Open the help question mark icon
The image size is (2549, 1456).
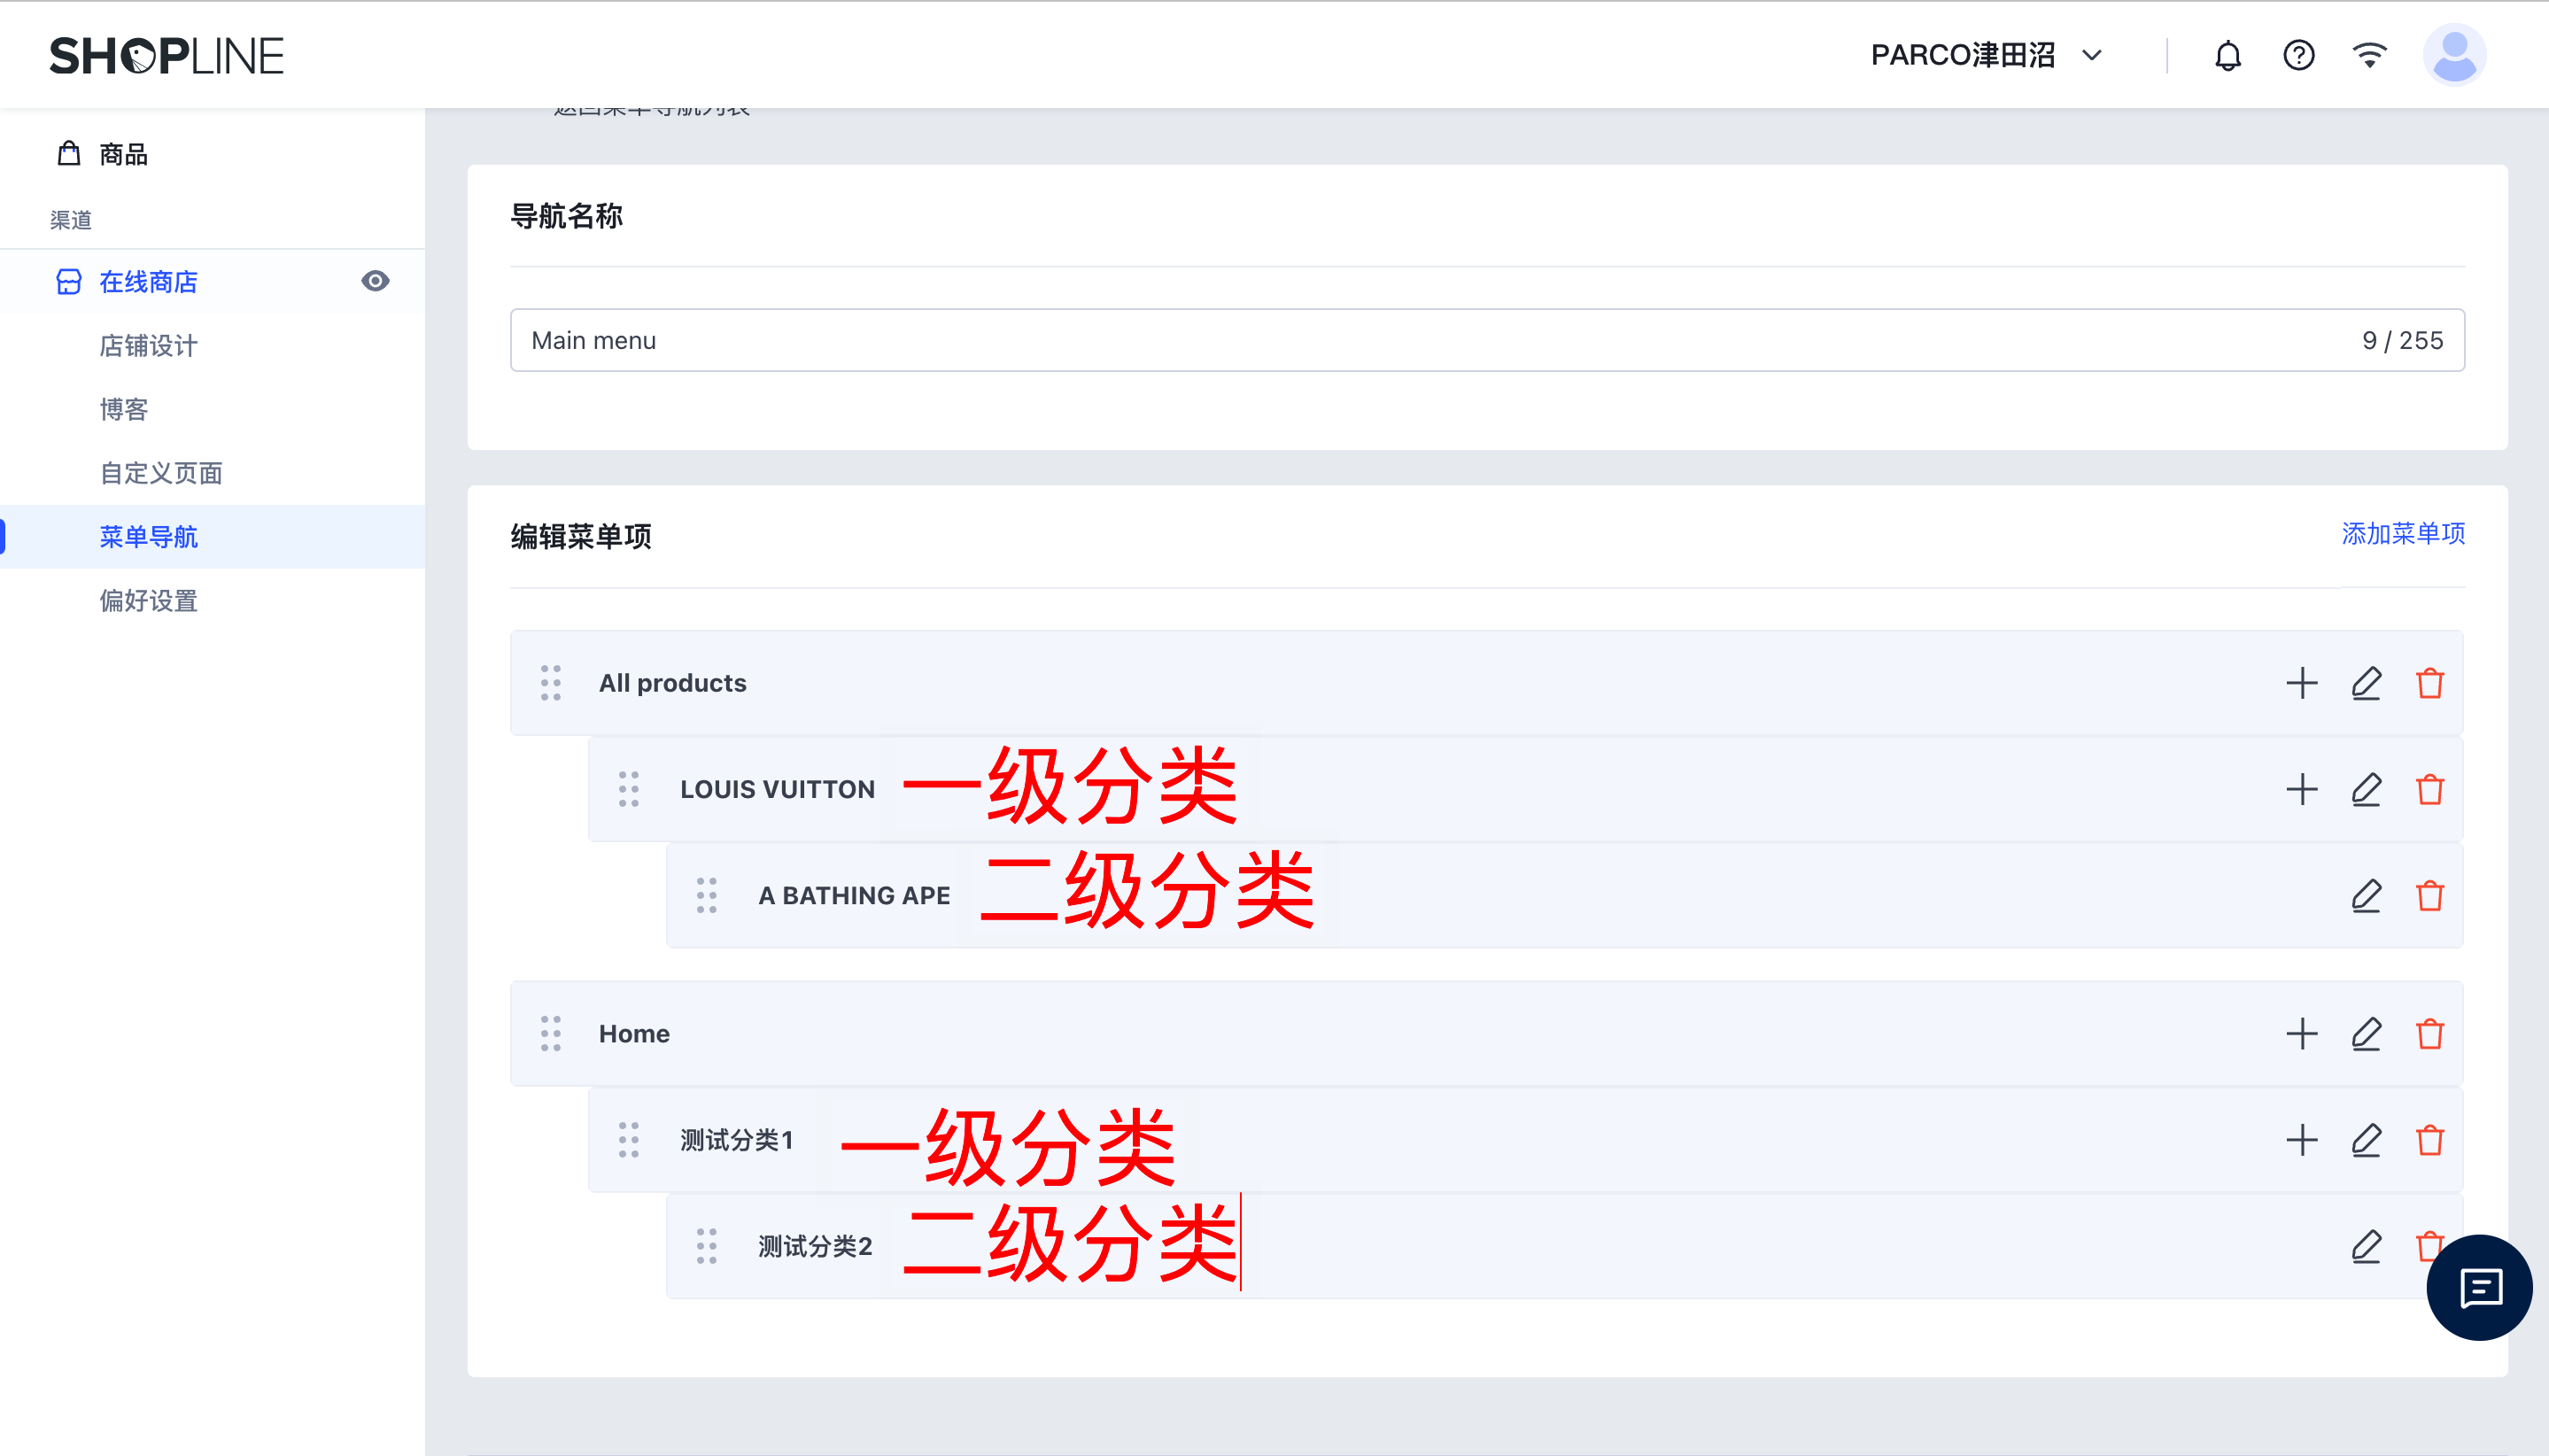tap(2298, 56)
